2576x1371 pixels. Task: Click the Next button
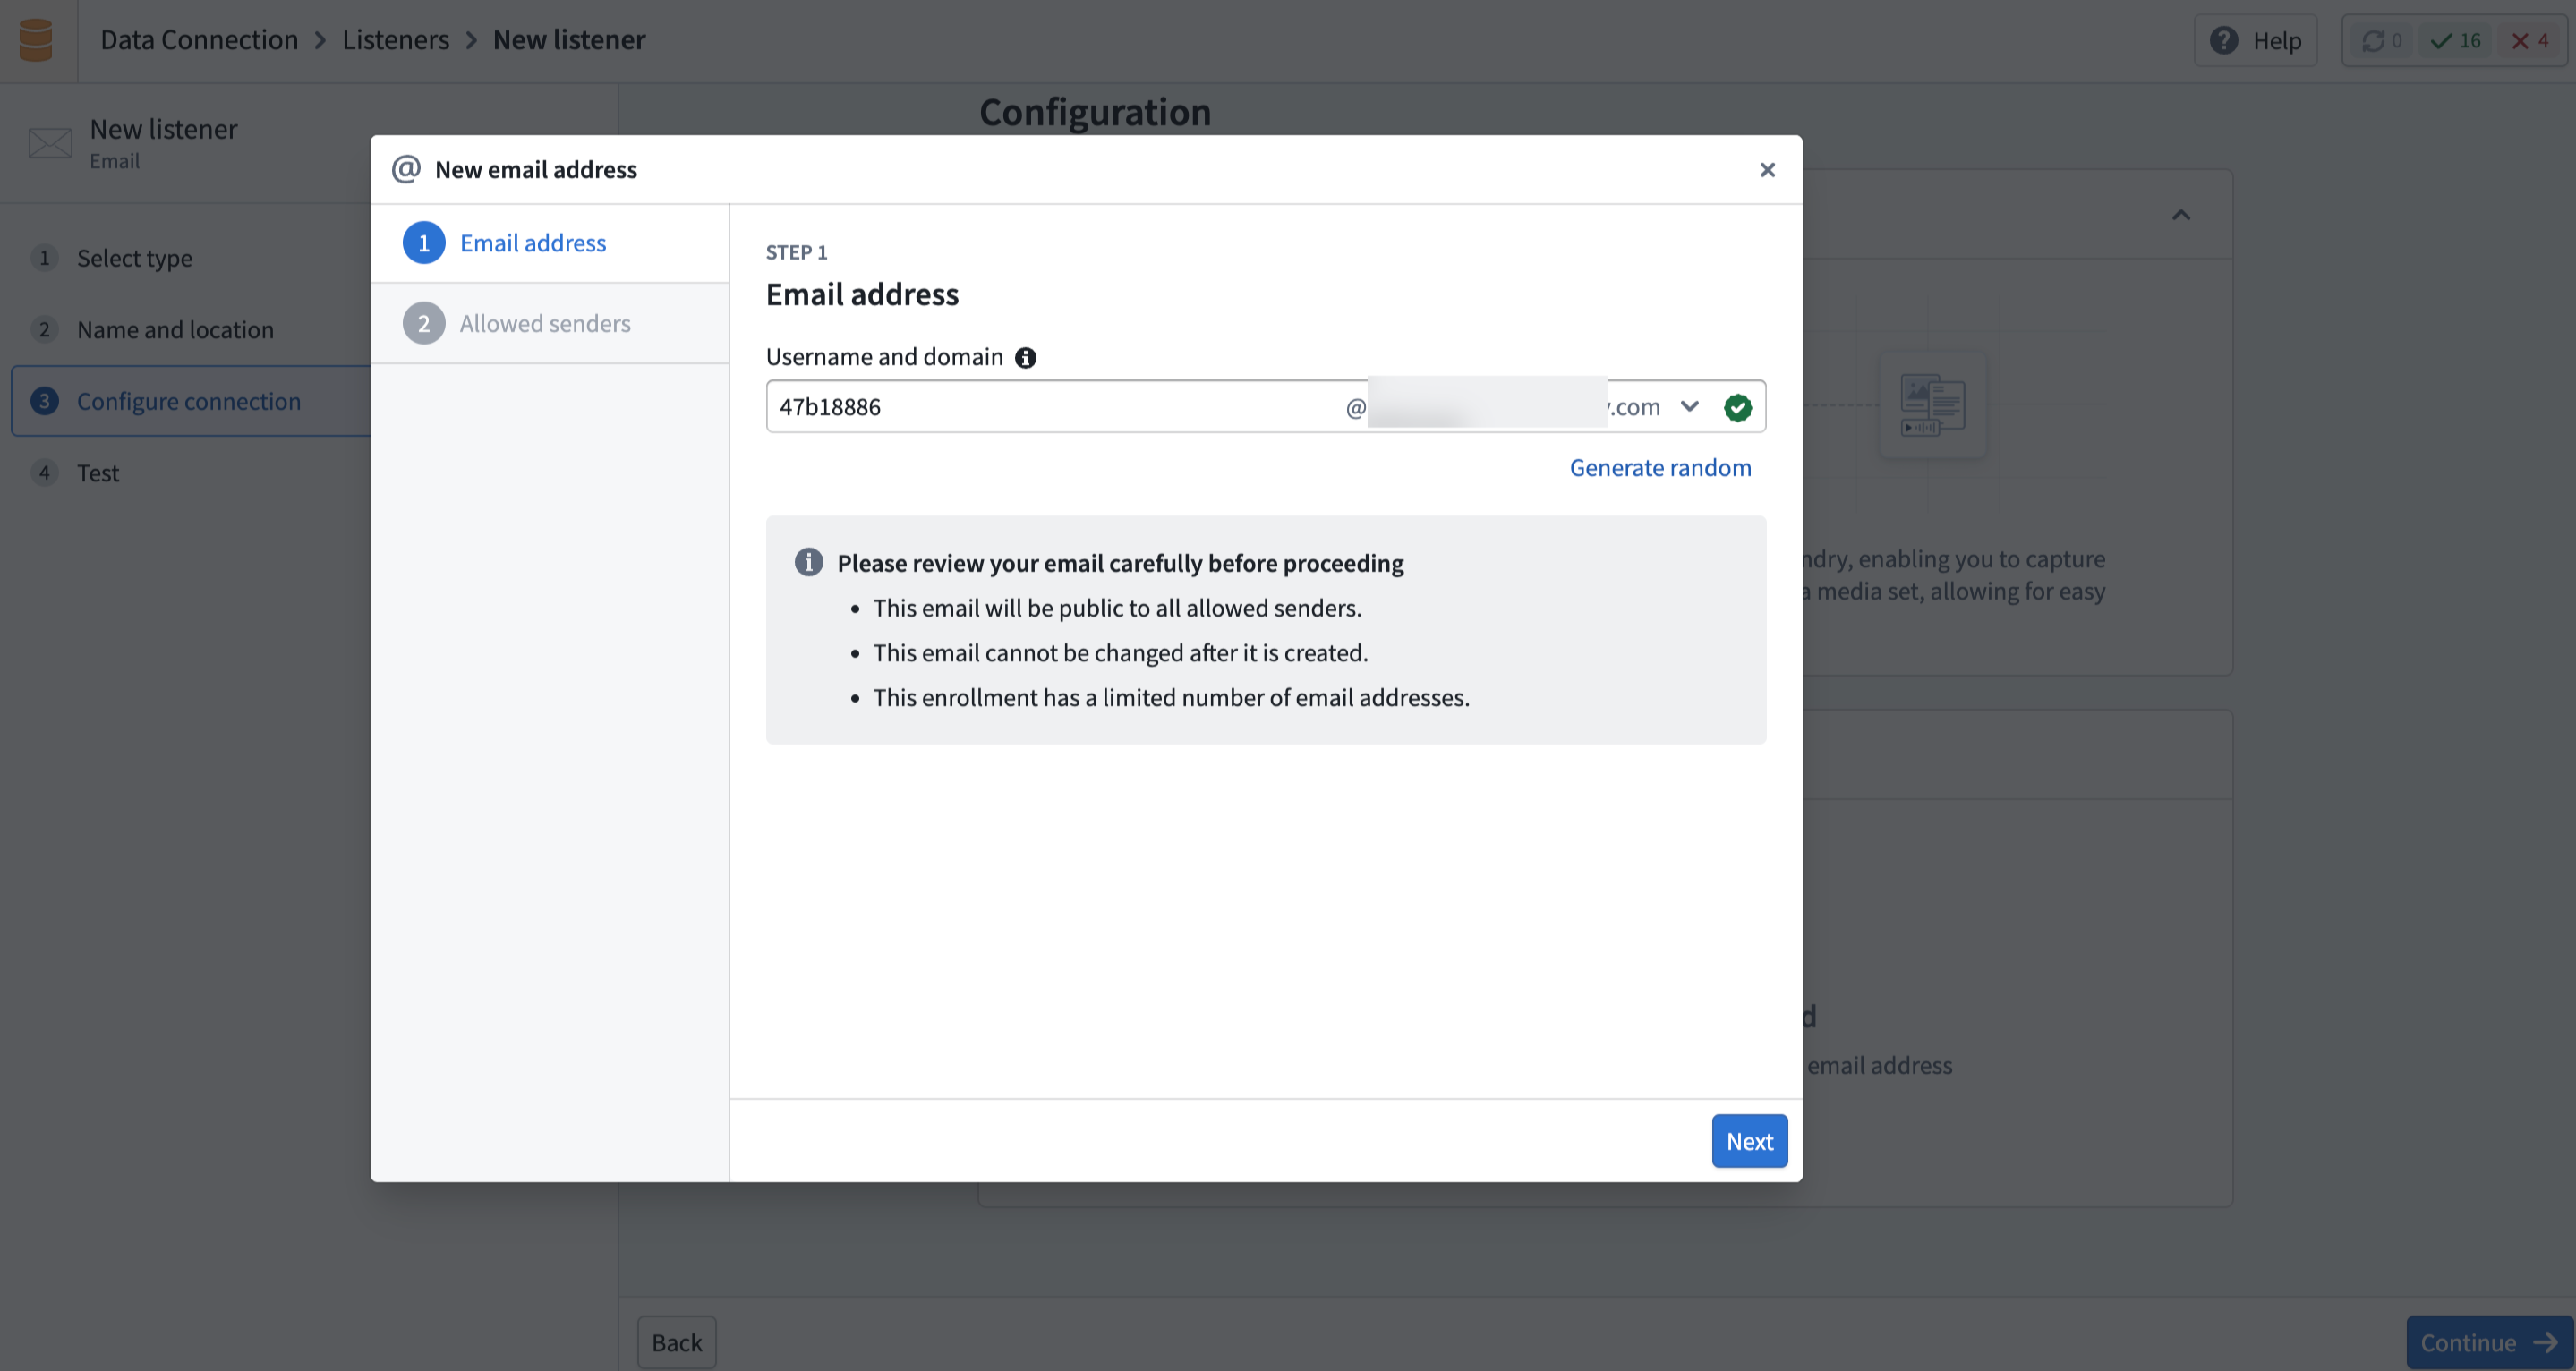(x=1749, y=1140)
